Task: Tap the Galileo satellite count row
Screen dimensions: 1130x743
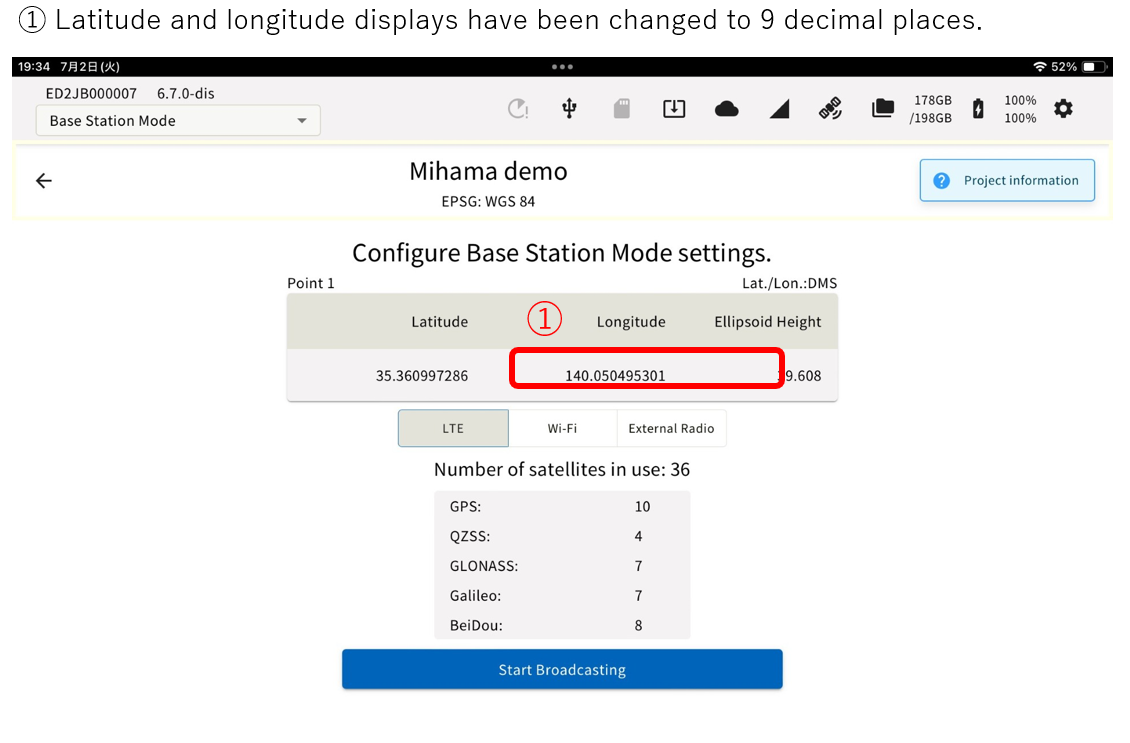Action: point(562,595)
